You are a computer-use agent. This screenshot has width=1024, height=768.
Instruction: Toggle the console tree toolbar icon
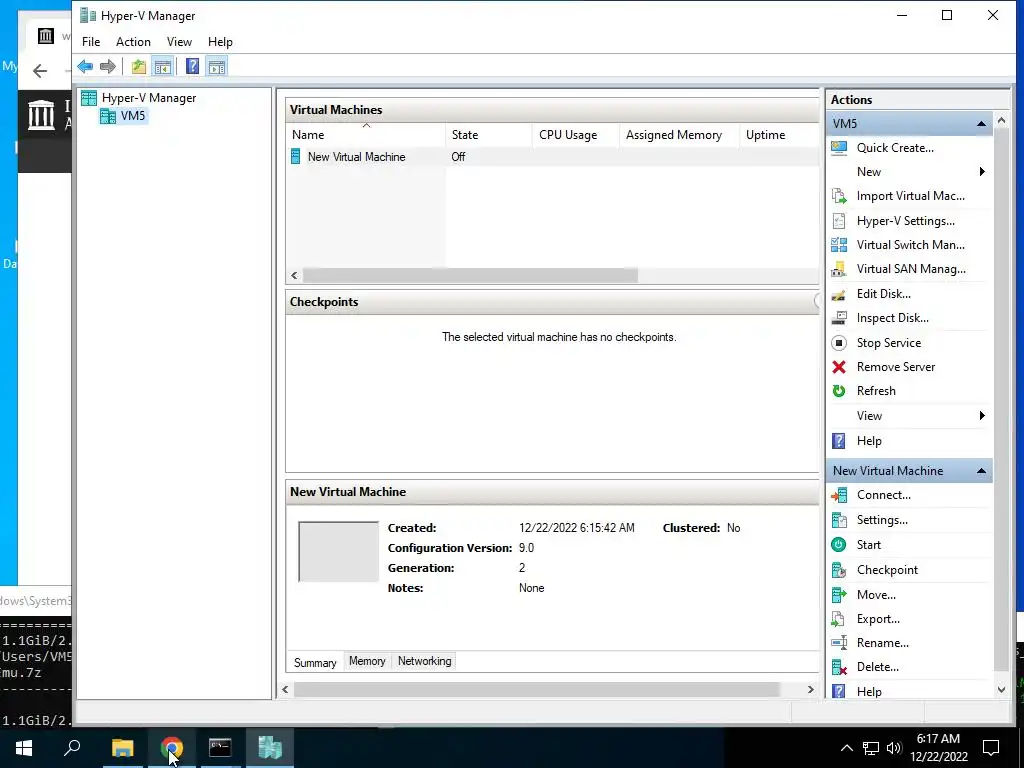point(163,66)
